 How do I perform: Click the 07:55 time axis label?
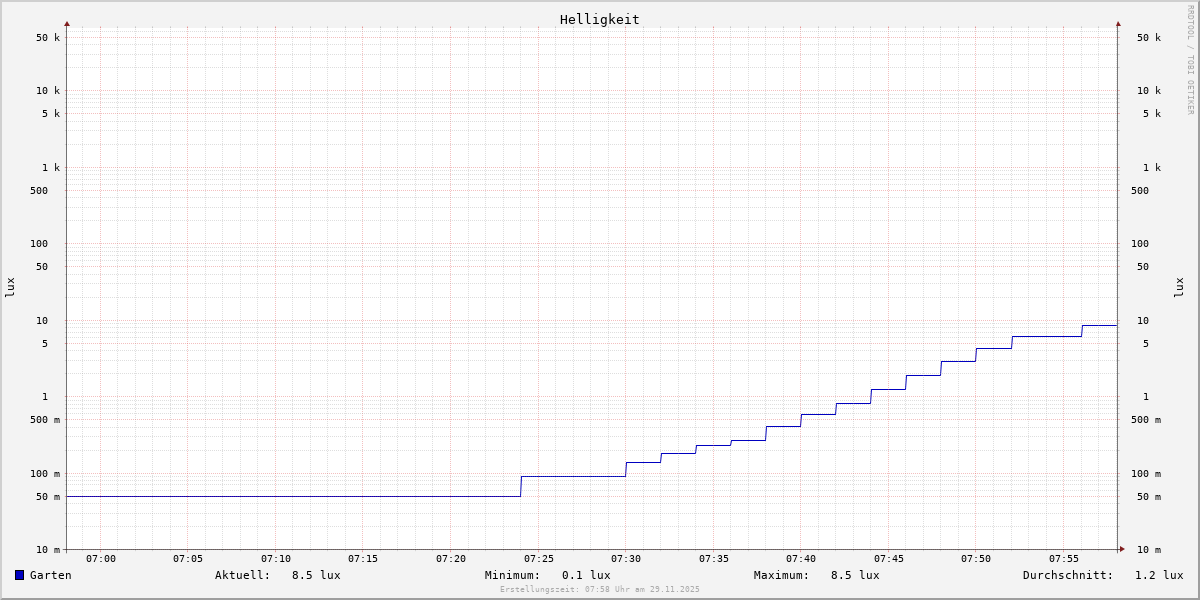[1063, 559]
